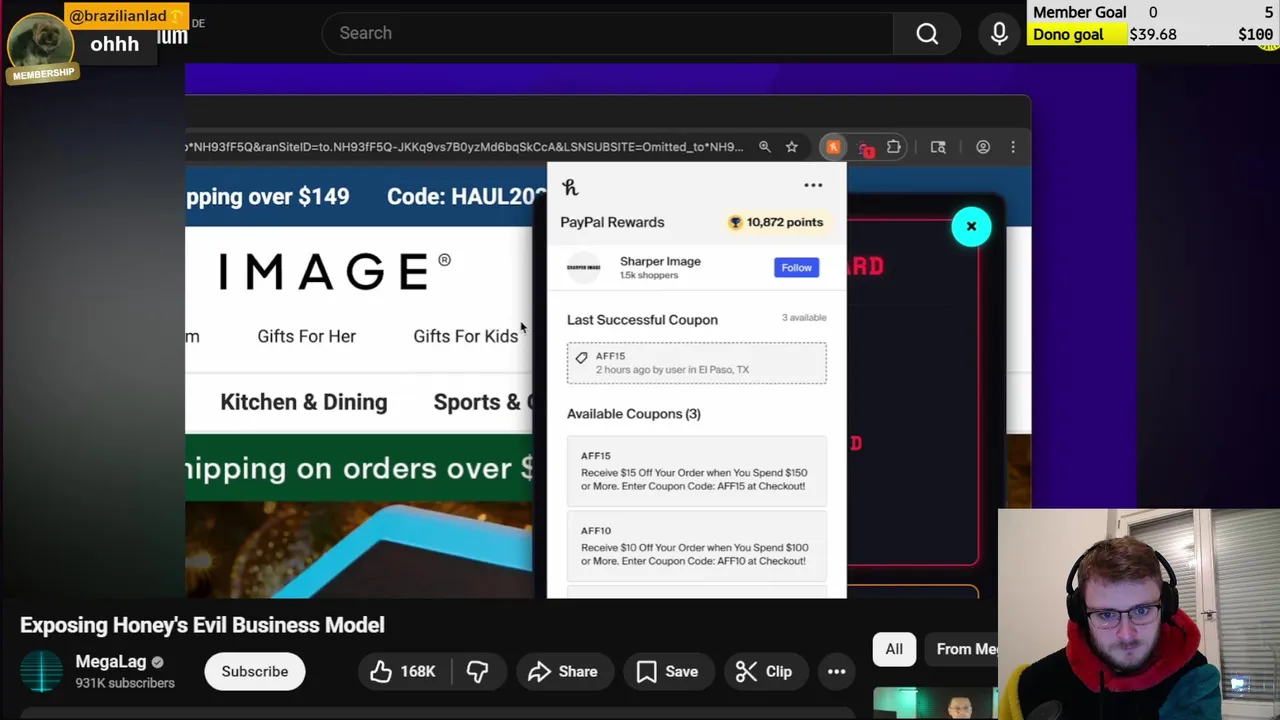Viewport: 1280px width, 720px height.
Task: Click the 931K subscribers text
Action: pos(125,683)
